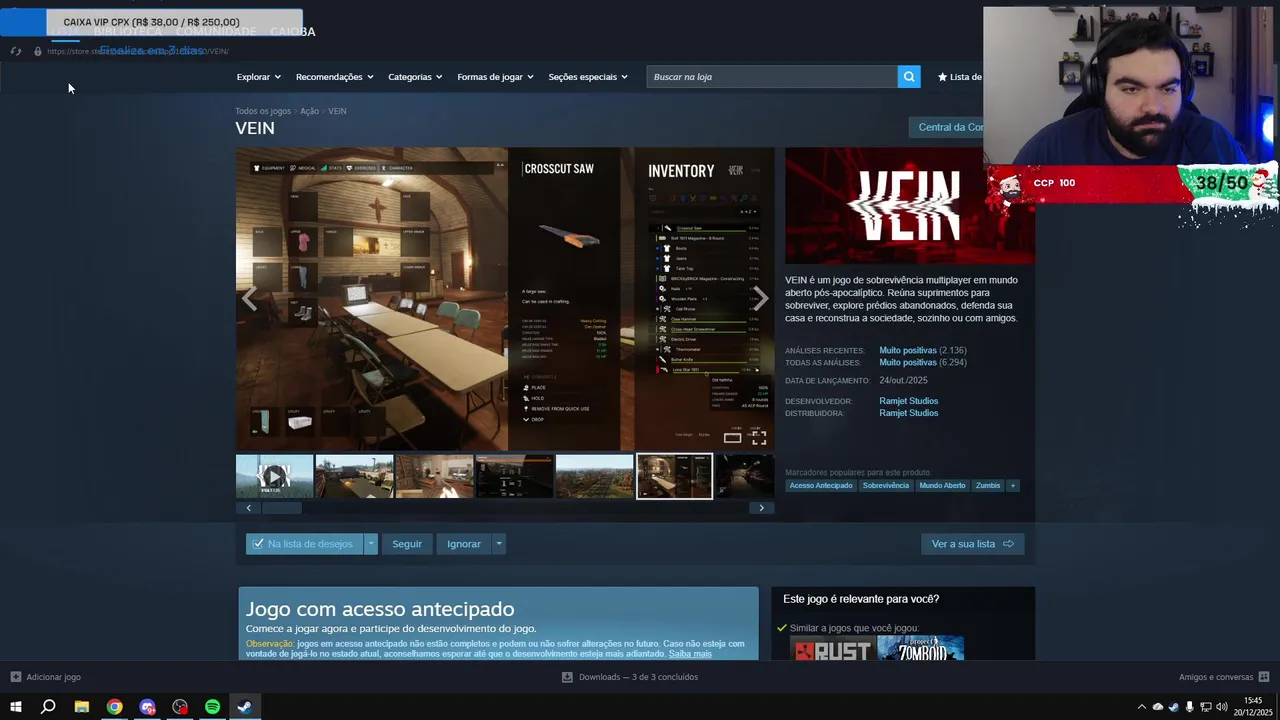Click Downloads 3 de 3 concluídos text
This screenshot has height=720, width=1280.
click(638, 677)
